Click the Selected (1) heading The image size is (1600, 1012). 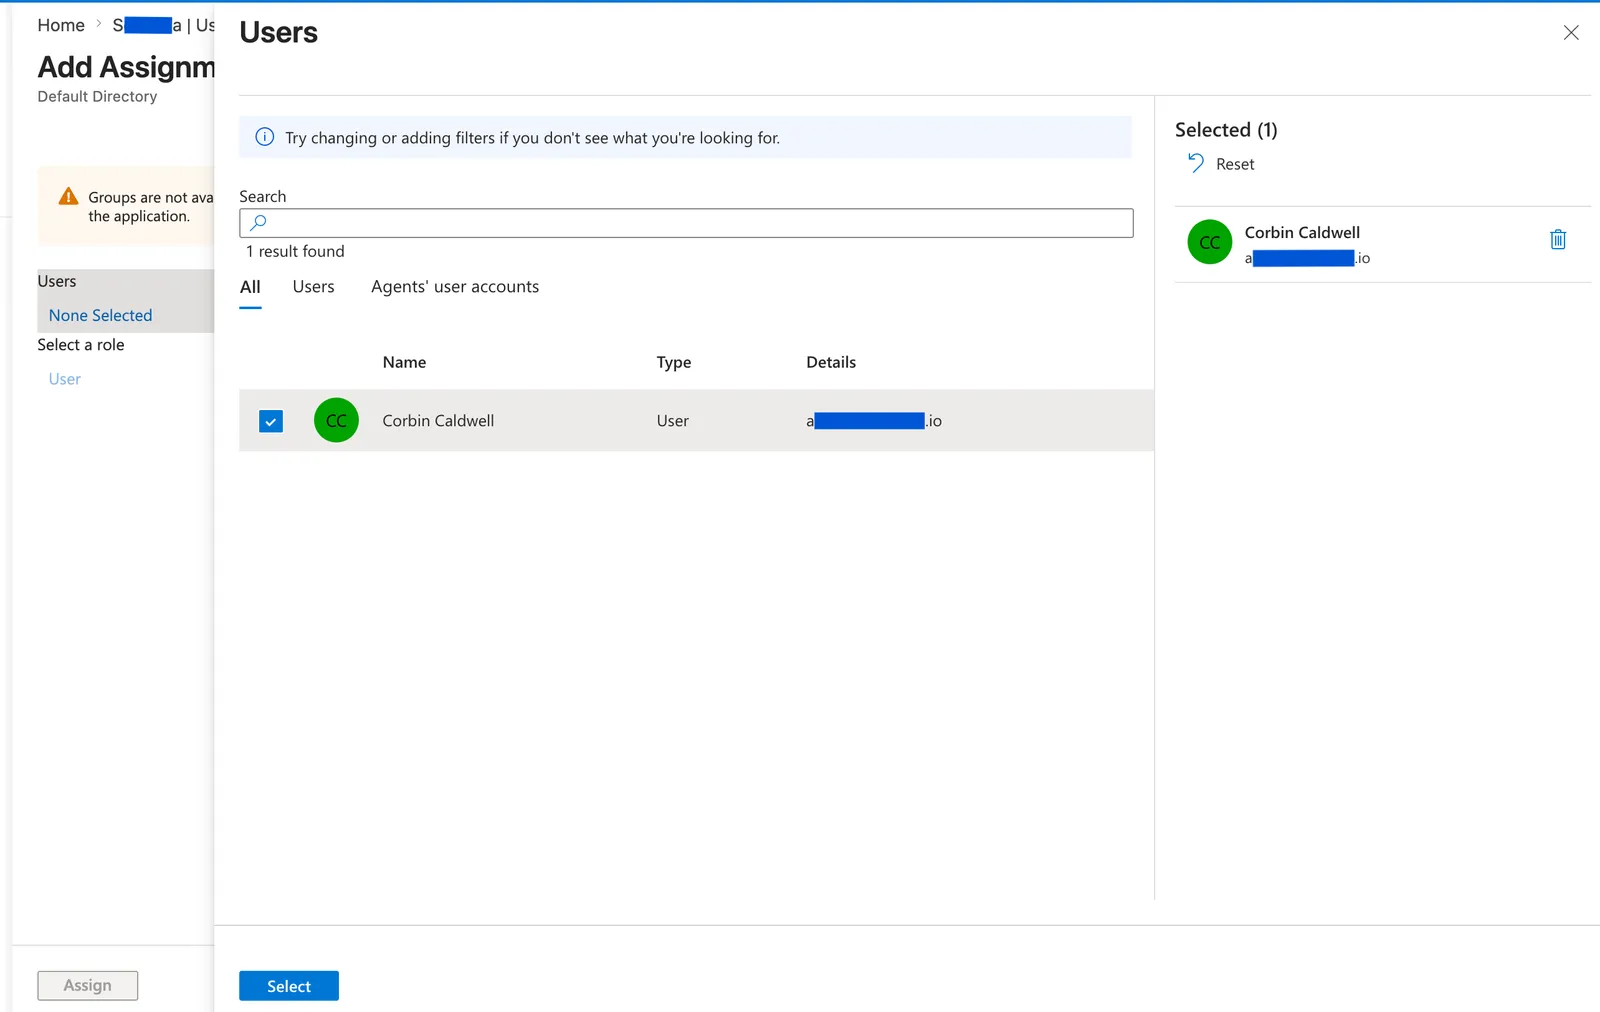[x=1226, y=130]
